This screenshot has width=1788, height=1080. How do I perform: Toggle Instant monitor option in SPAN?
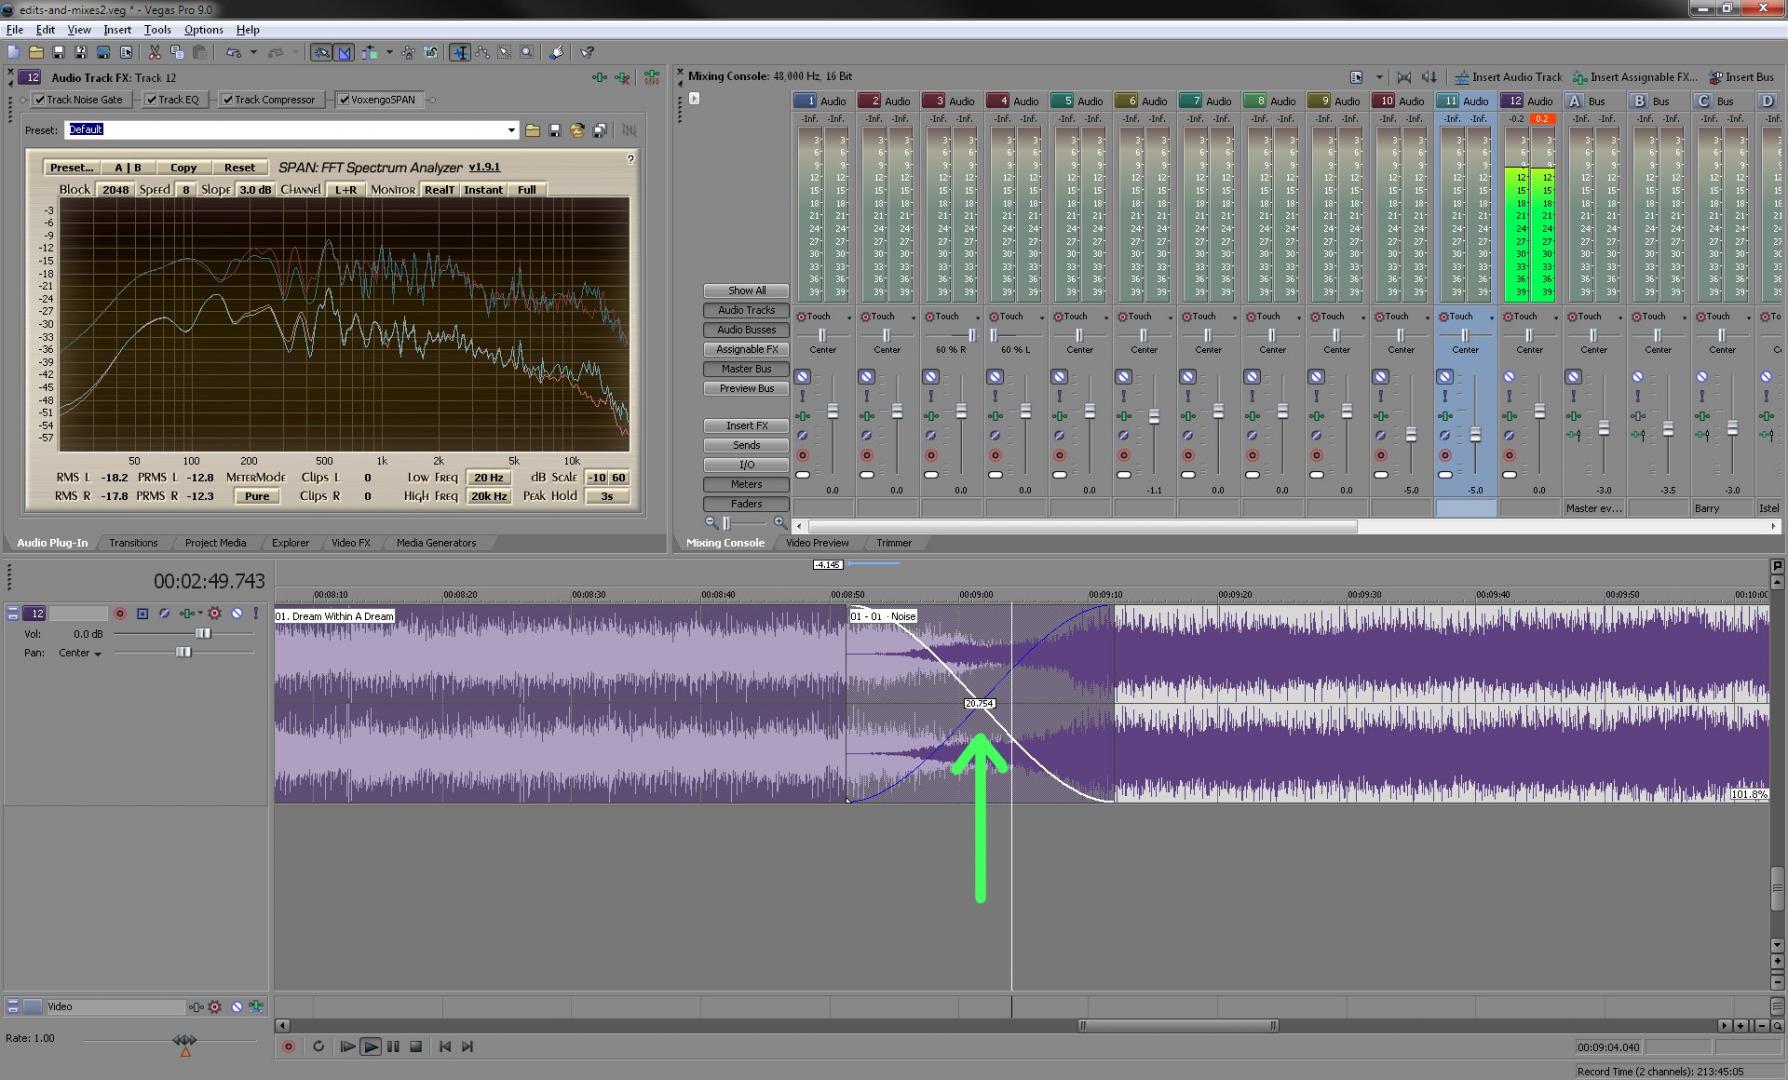[x=483, y=190]
